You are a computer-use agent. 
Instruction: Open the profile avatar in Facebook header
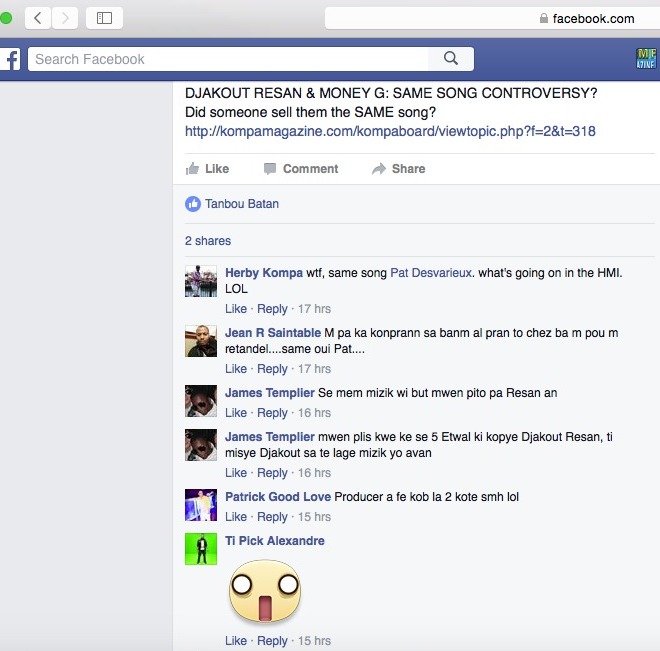coord(646,58)
